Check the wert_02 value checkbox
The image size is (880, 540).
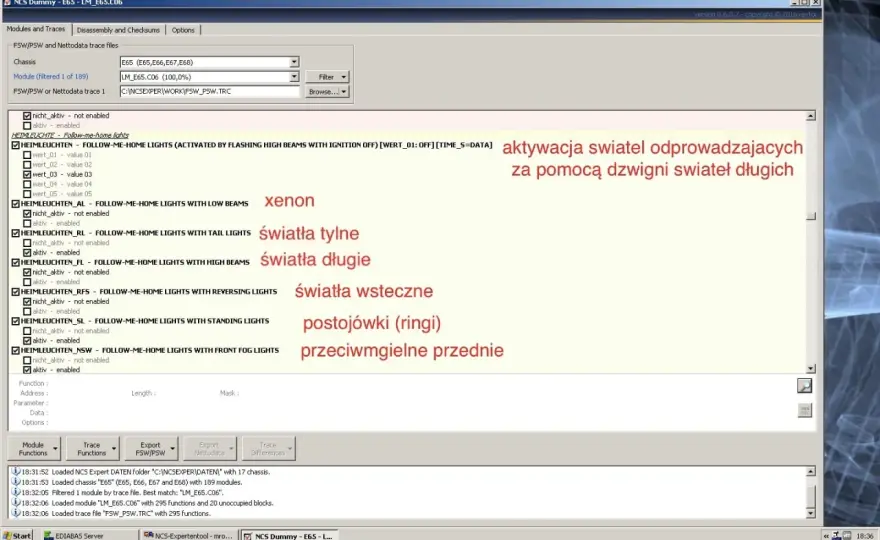point(27,164)
